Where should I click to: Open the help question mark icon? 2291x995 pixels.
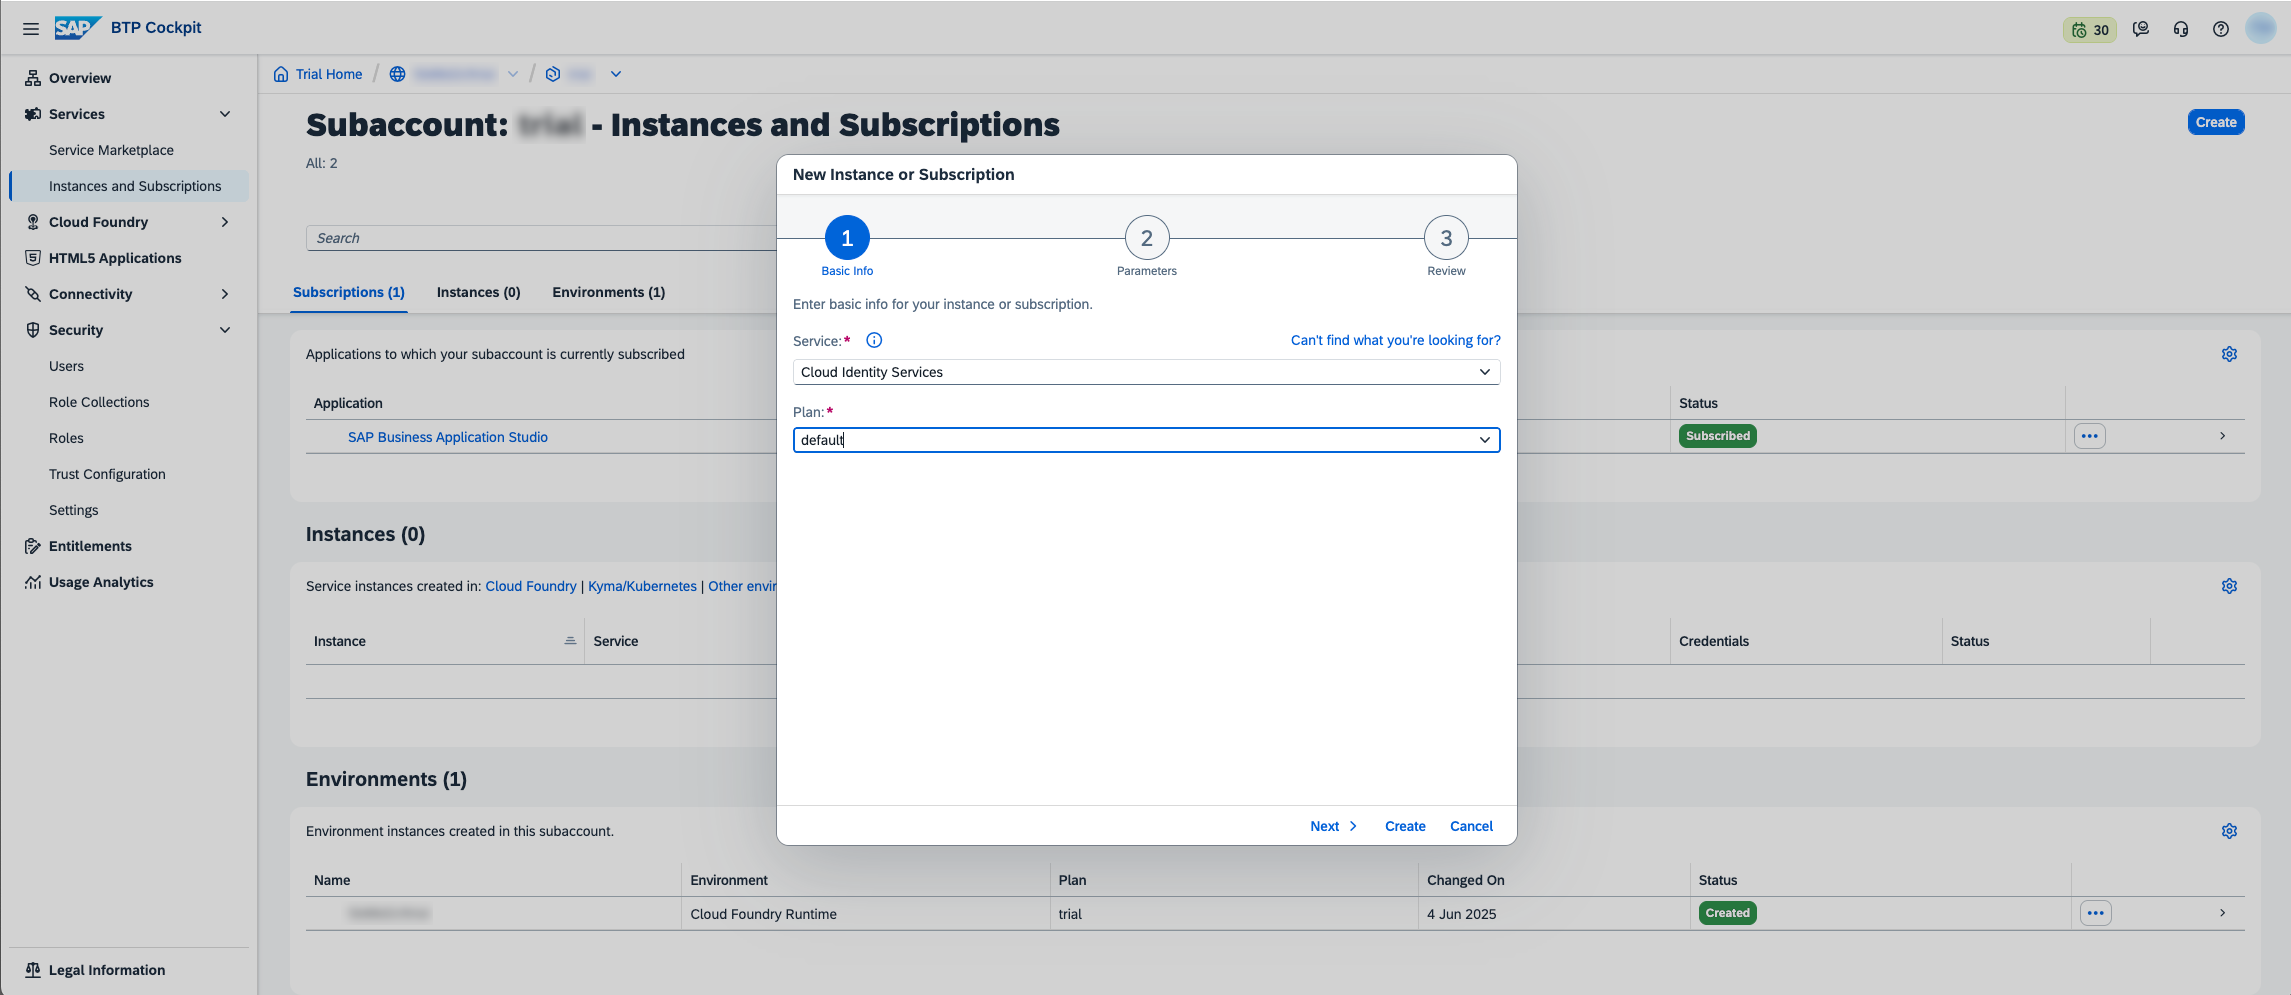[x=2220, y=29]
